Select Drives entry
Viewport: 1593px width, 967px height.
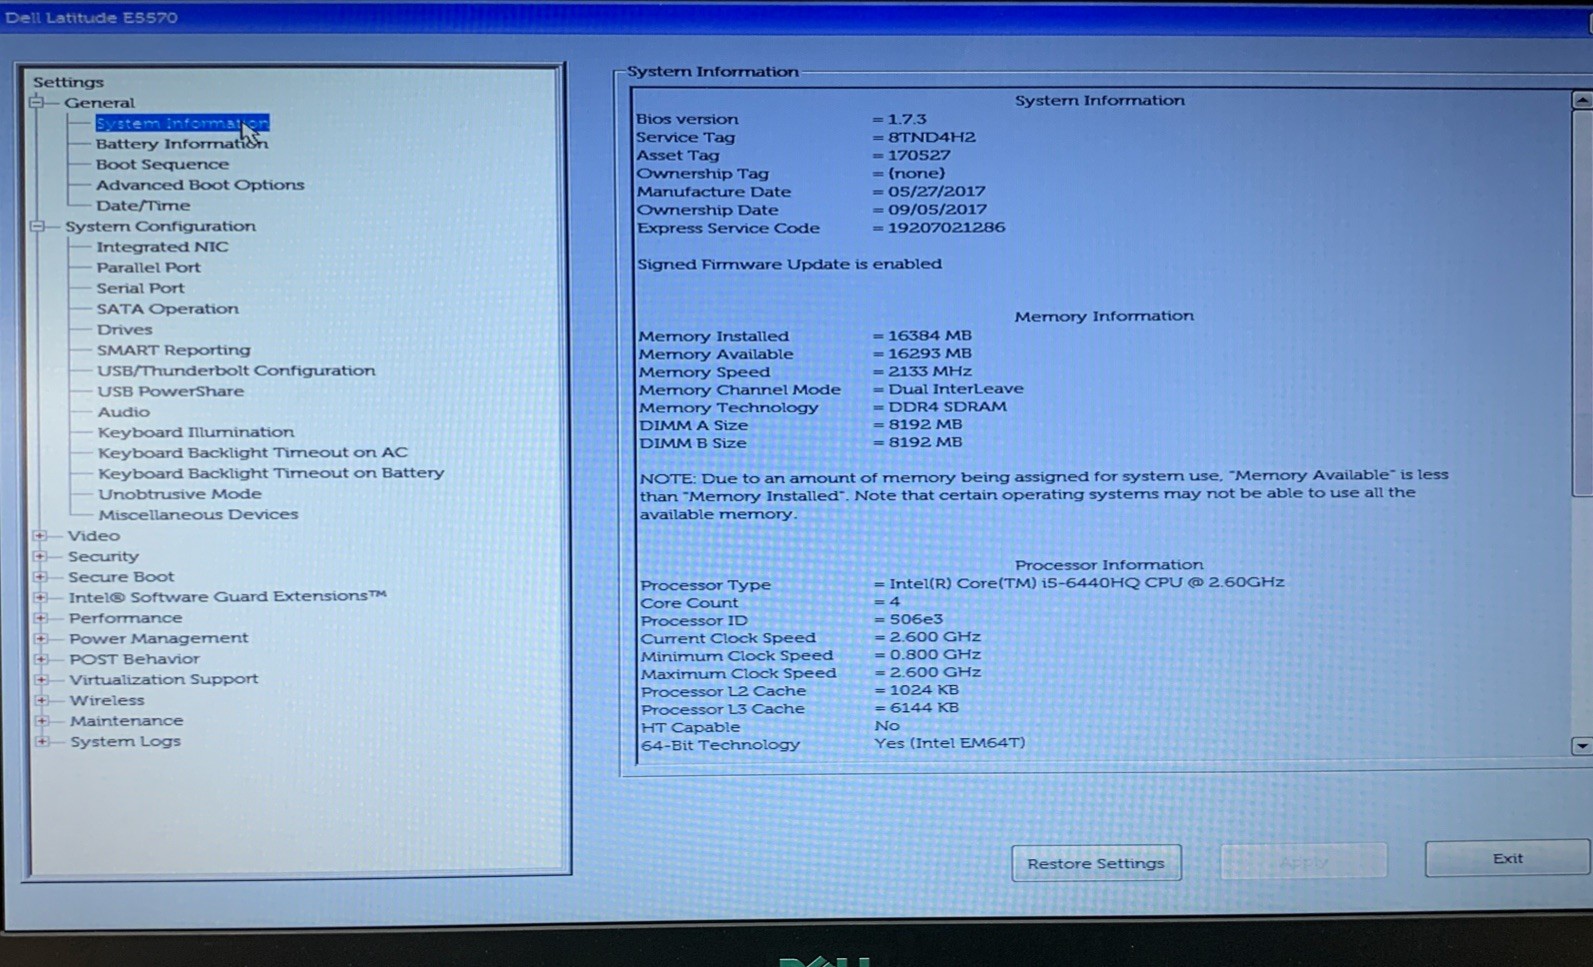pyautogui.click(x=125, y=329)
